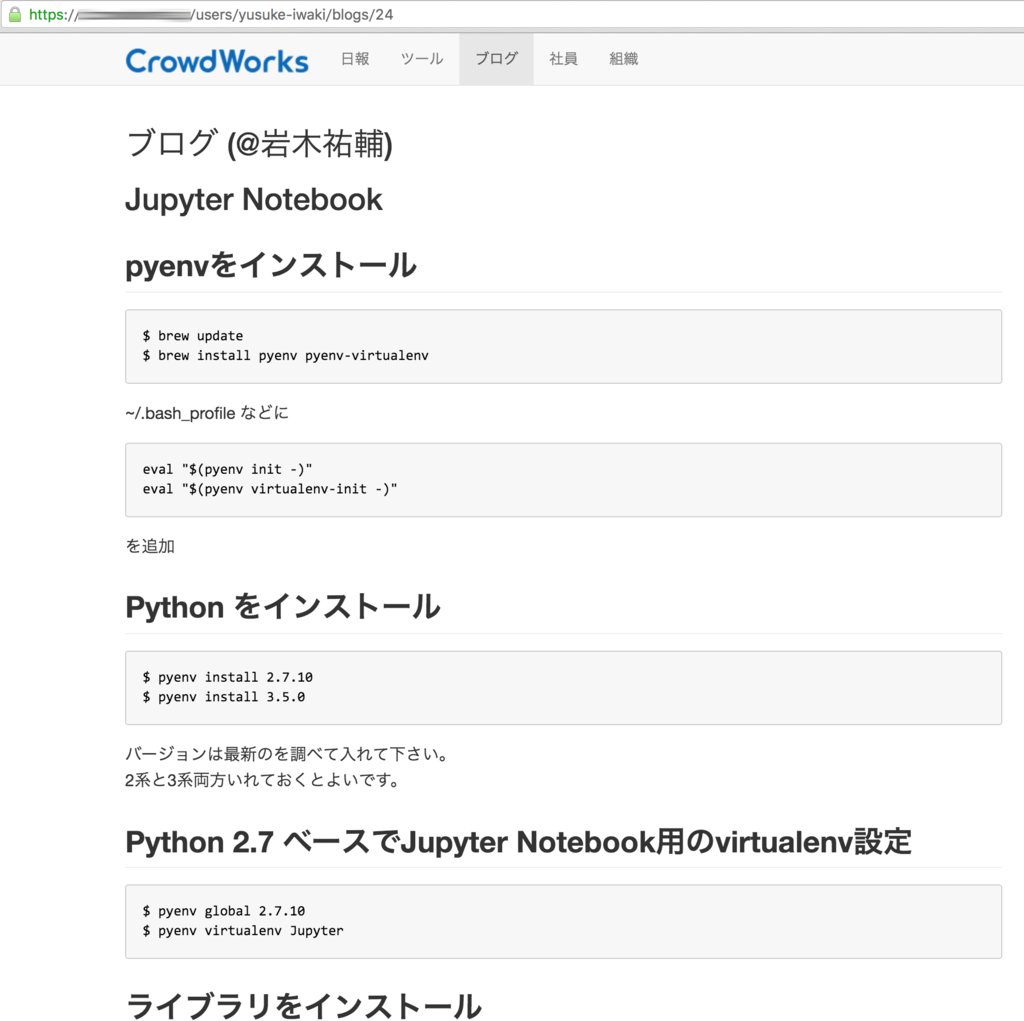Open the 日報 navigation tab
The image size is (1024, 1021).
click(x=355, y=59)
